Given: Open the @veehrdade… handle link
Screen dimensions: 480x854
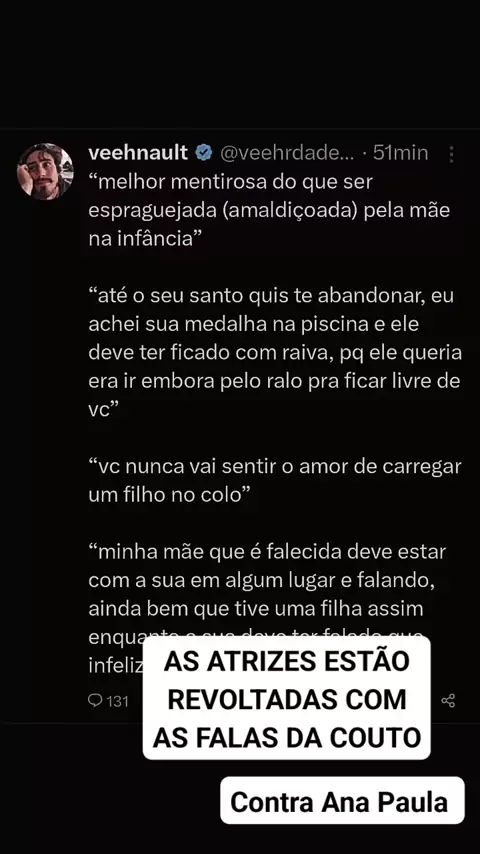Looking at the screenshot, I should tap(288, 153).
